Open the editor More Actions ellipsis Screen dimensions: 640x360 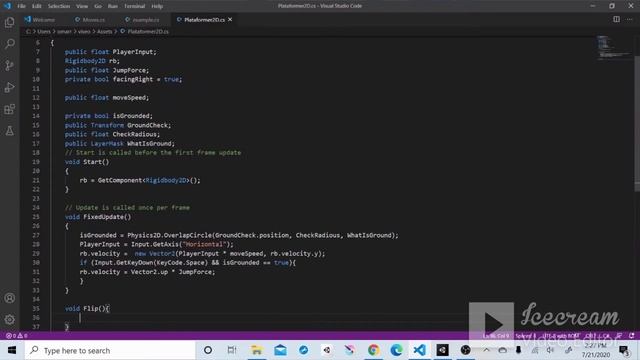[x=629, y=19]
